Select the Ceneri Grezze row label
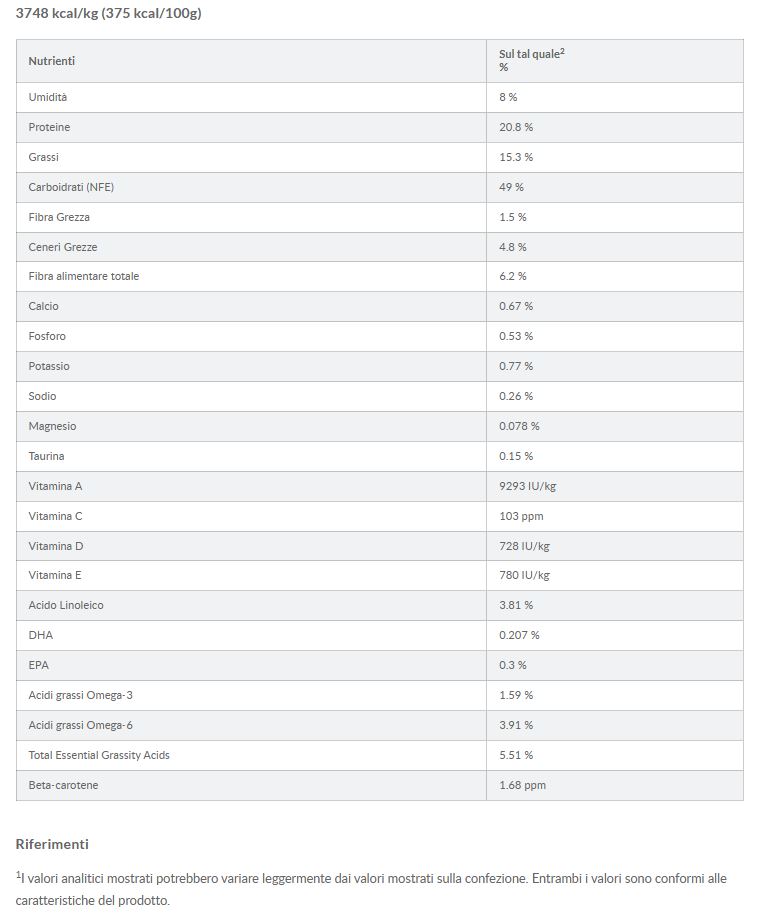768x913 pixels. 63,247
